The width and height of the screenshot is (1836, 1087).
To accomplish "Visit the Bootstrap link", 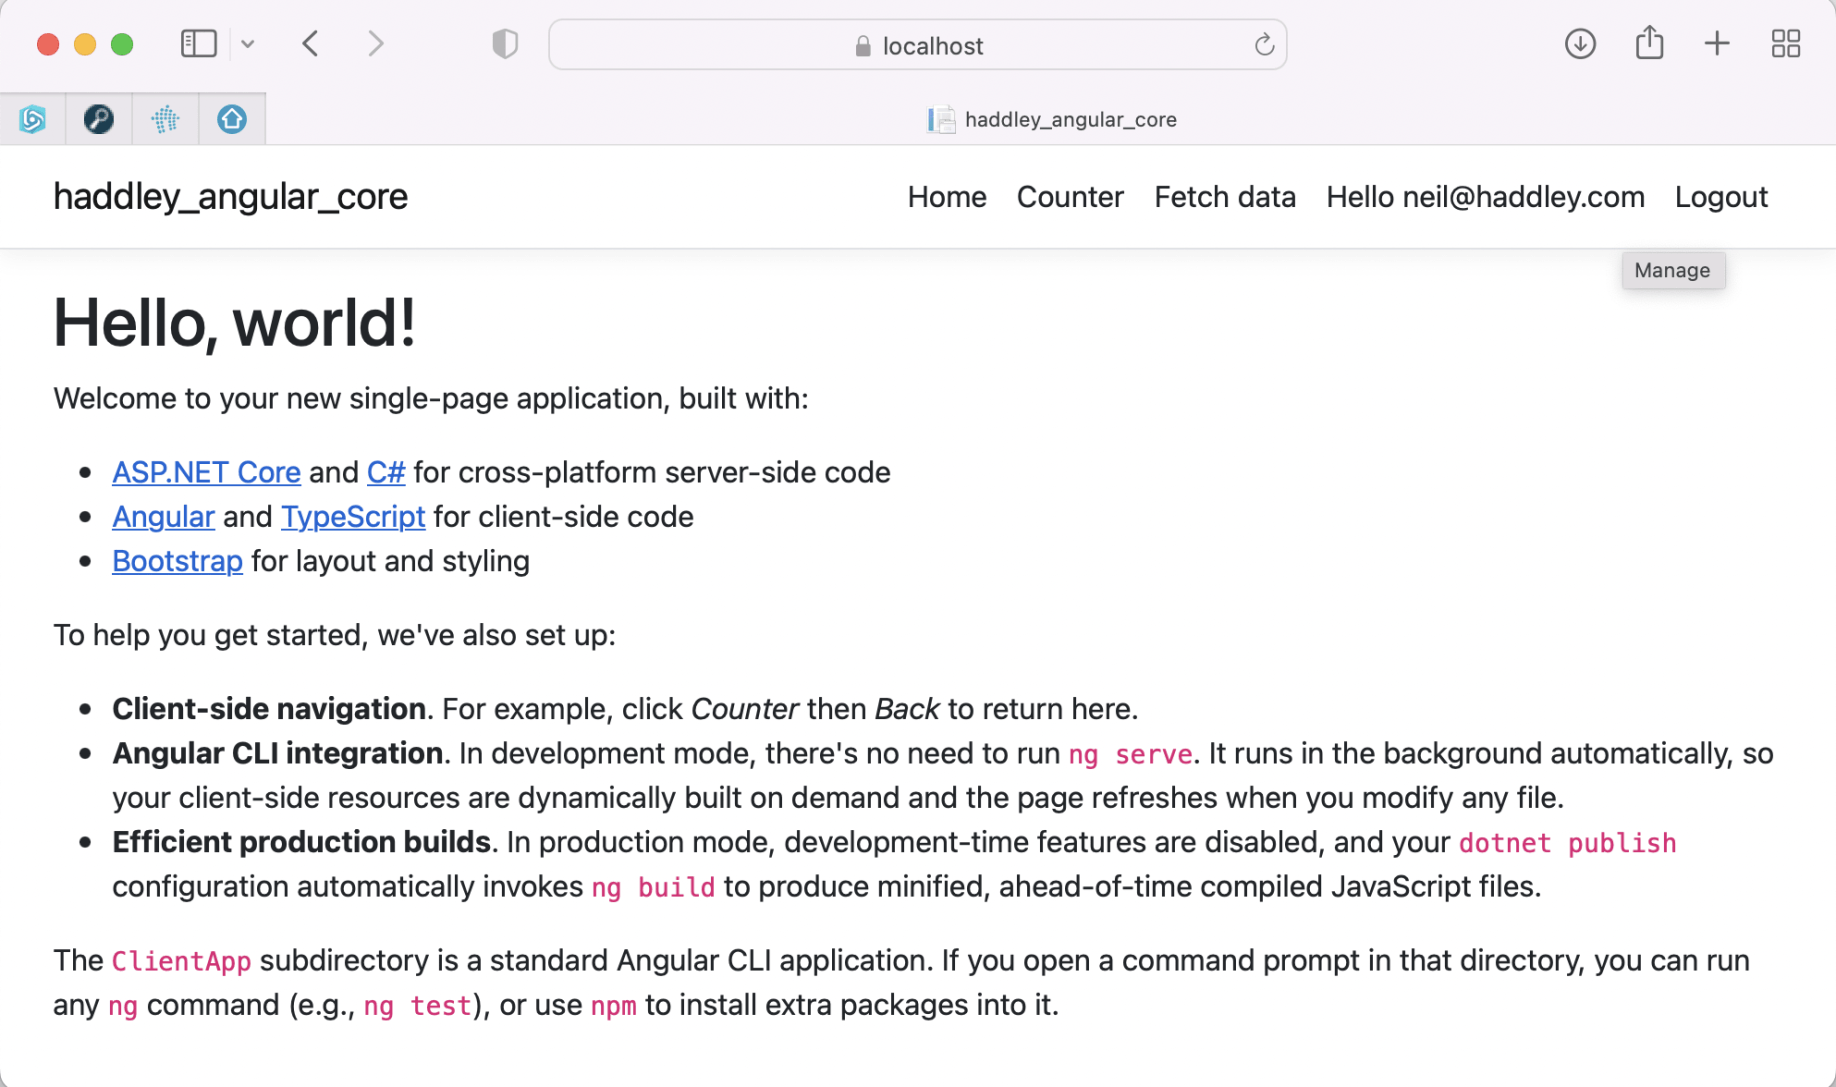I will [177, 561].
